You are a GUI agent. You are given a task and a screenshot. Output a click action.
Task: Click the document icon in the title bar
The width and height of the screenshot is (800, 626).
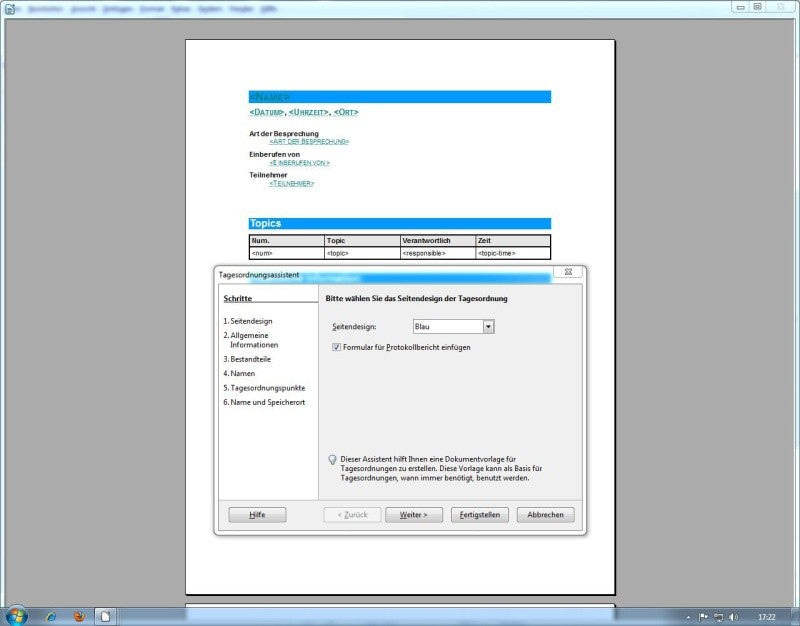tap(10, 9)
